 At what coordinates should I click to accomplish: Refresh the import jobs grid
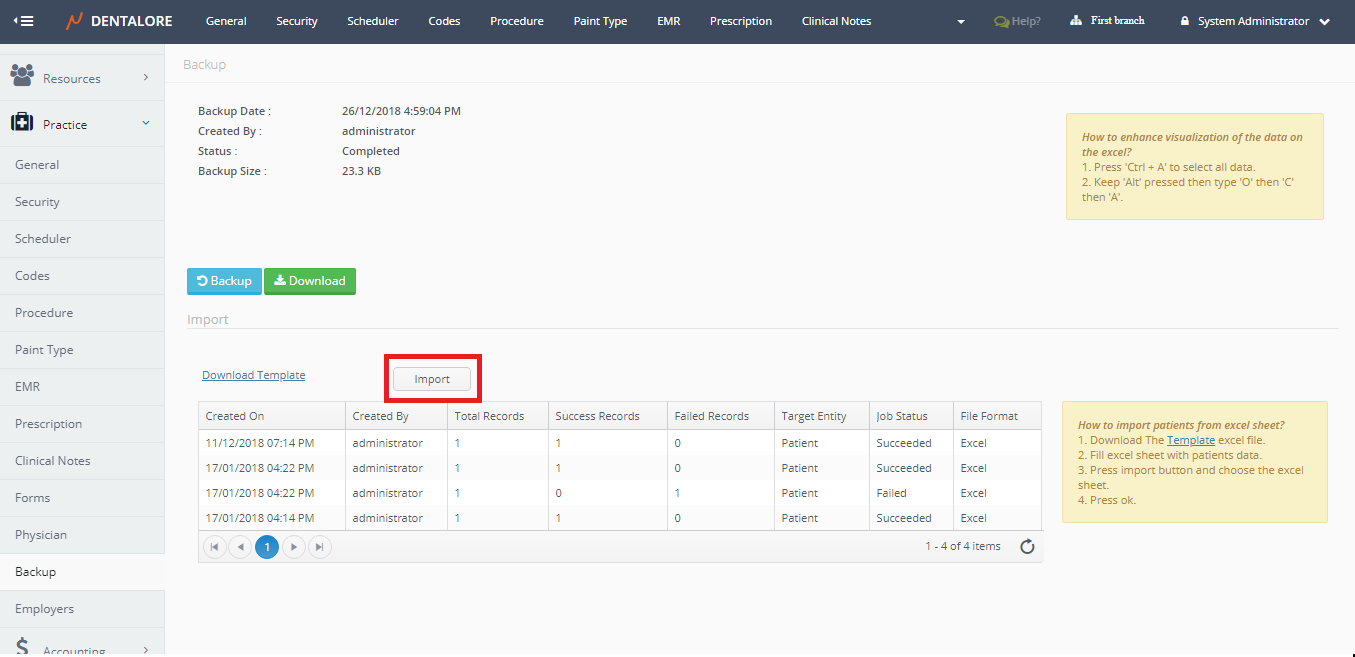pyautogui.click(x=1026, y=547)
